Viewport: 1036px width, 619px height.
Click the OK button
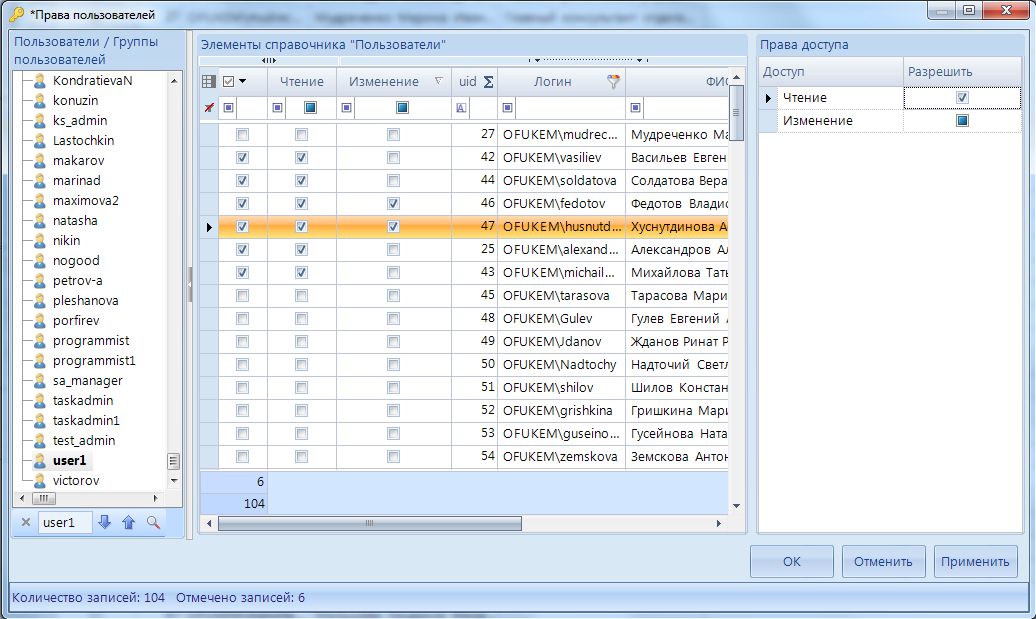791,561
